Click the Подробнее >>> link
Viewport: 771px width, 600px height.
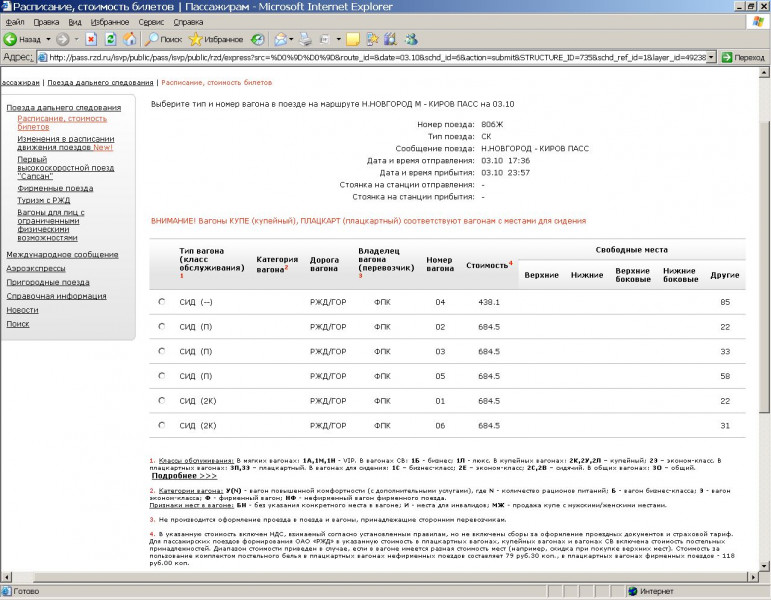184,476
